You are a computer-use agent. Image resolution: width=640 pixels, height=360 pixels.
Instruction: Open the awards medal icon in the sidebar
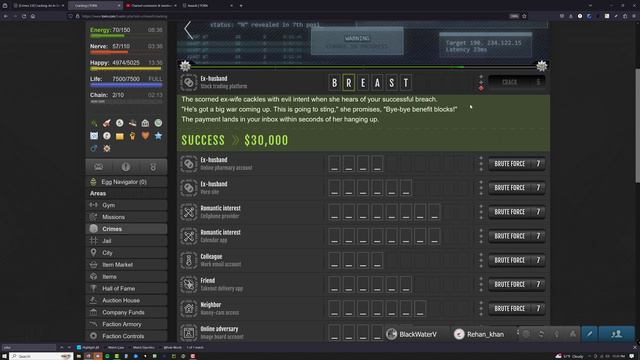click(153, 167)
